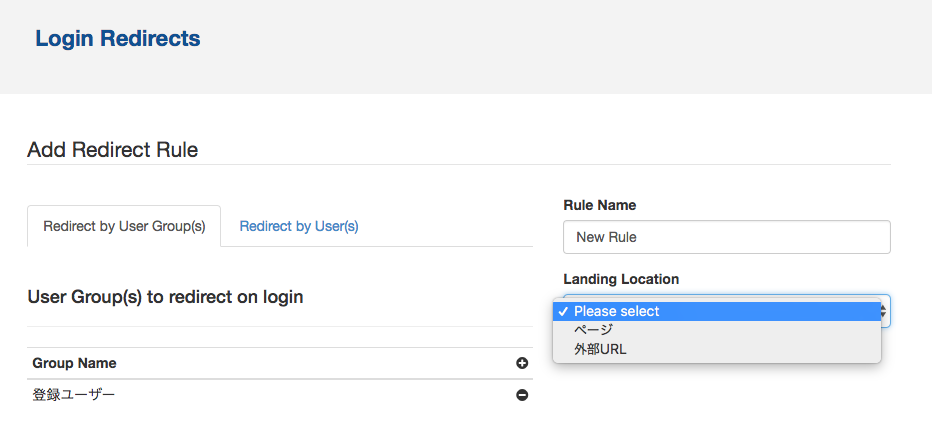The height and width of the screenshot is (430, 932).
Task: Switch to the Redirect by User(s) tab
Action: point(298,226)
